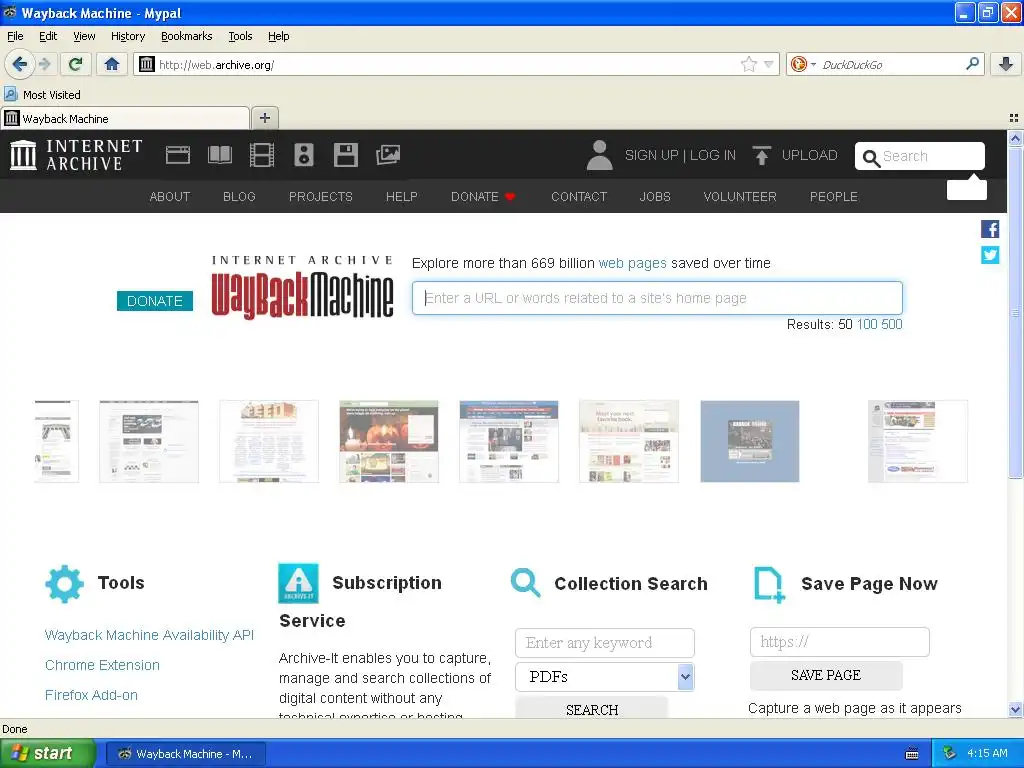
Task: Share via the Facebook icon
Action: click(x=990, y=229)
